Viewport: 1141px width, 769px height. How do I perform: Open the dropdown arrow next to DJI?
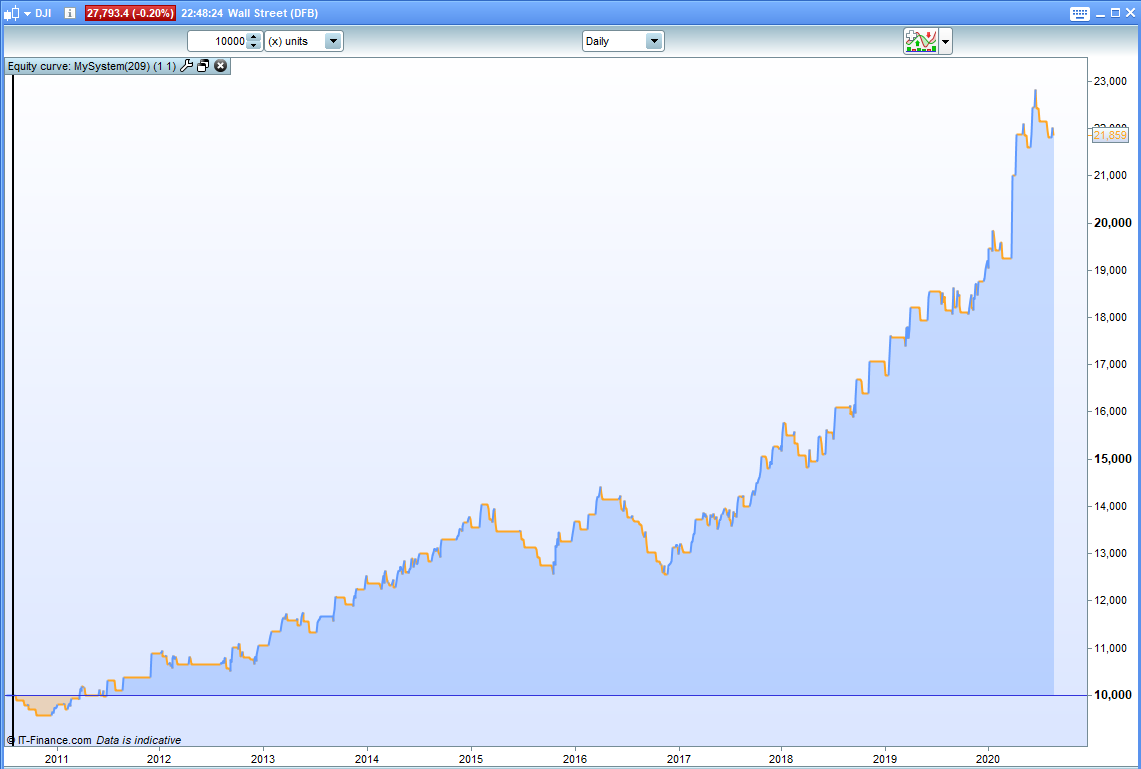[x=27, y=14]
